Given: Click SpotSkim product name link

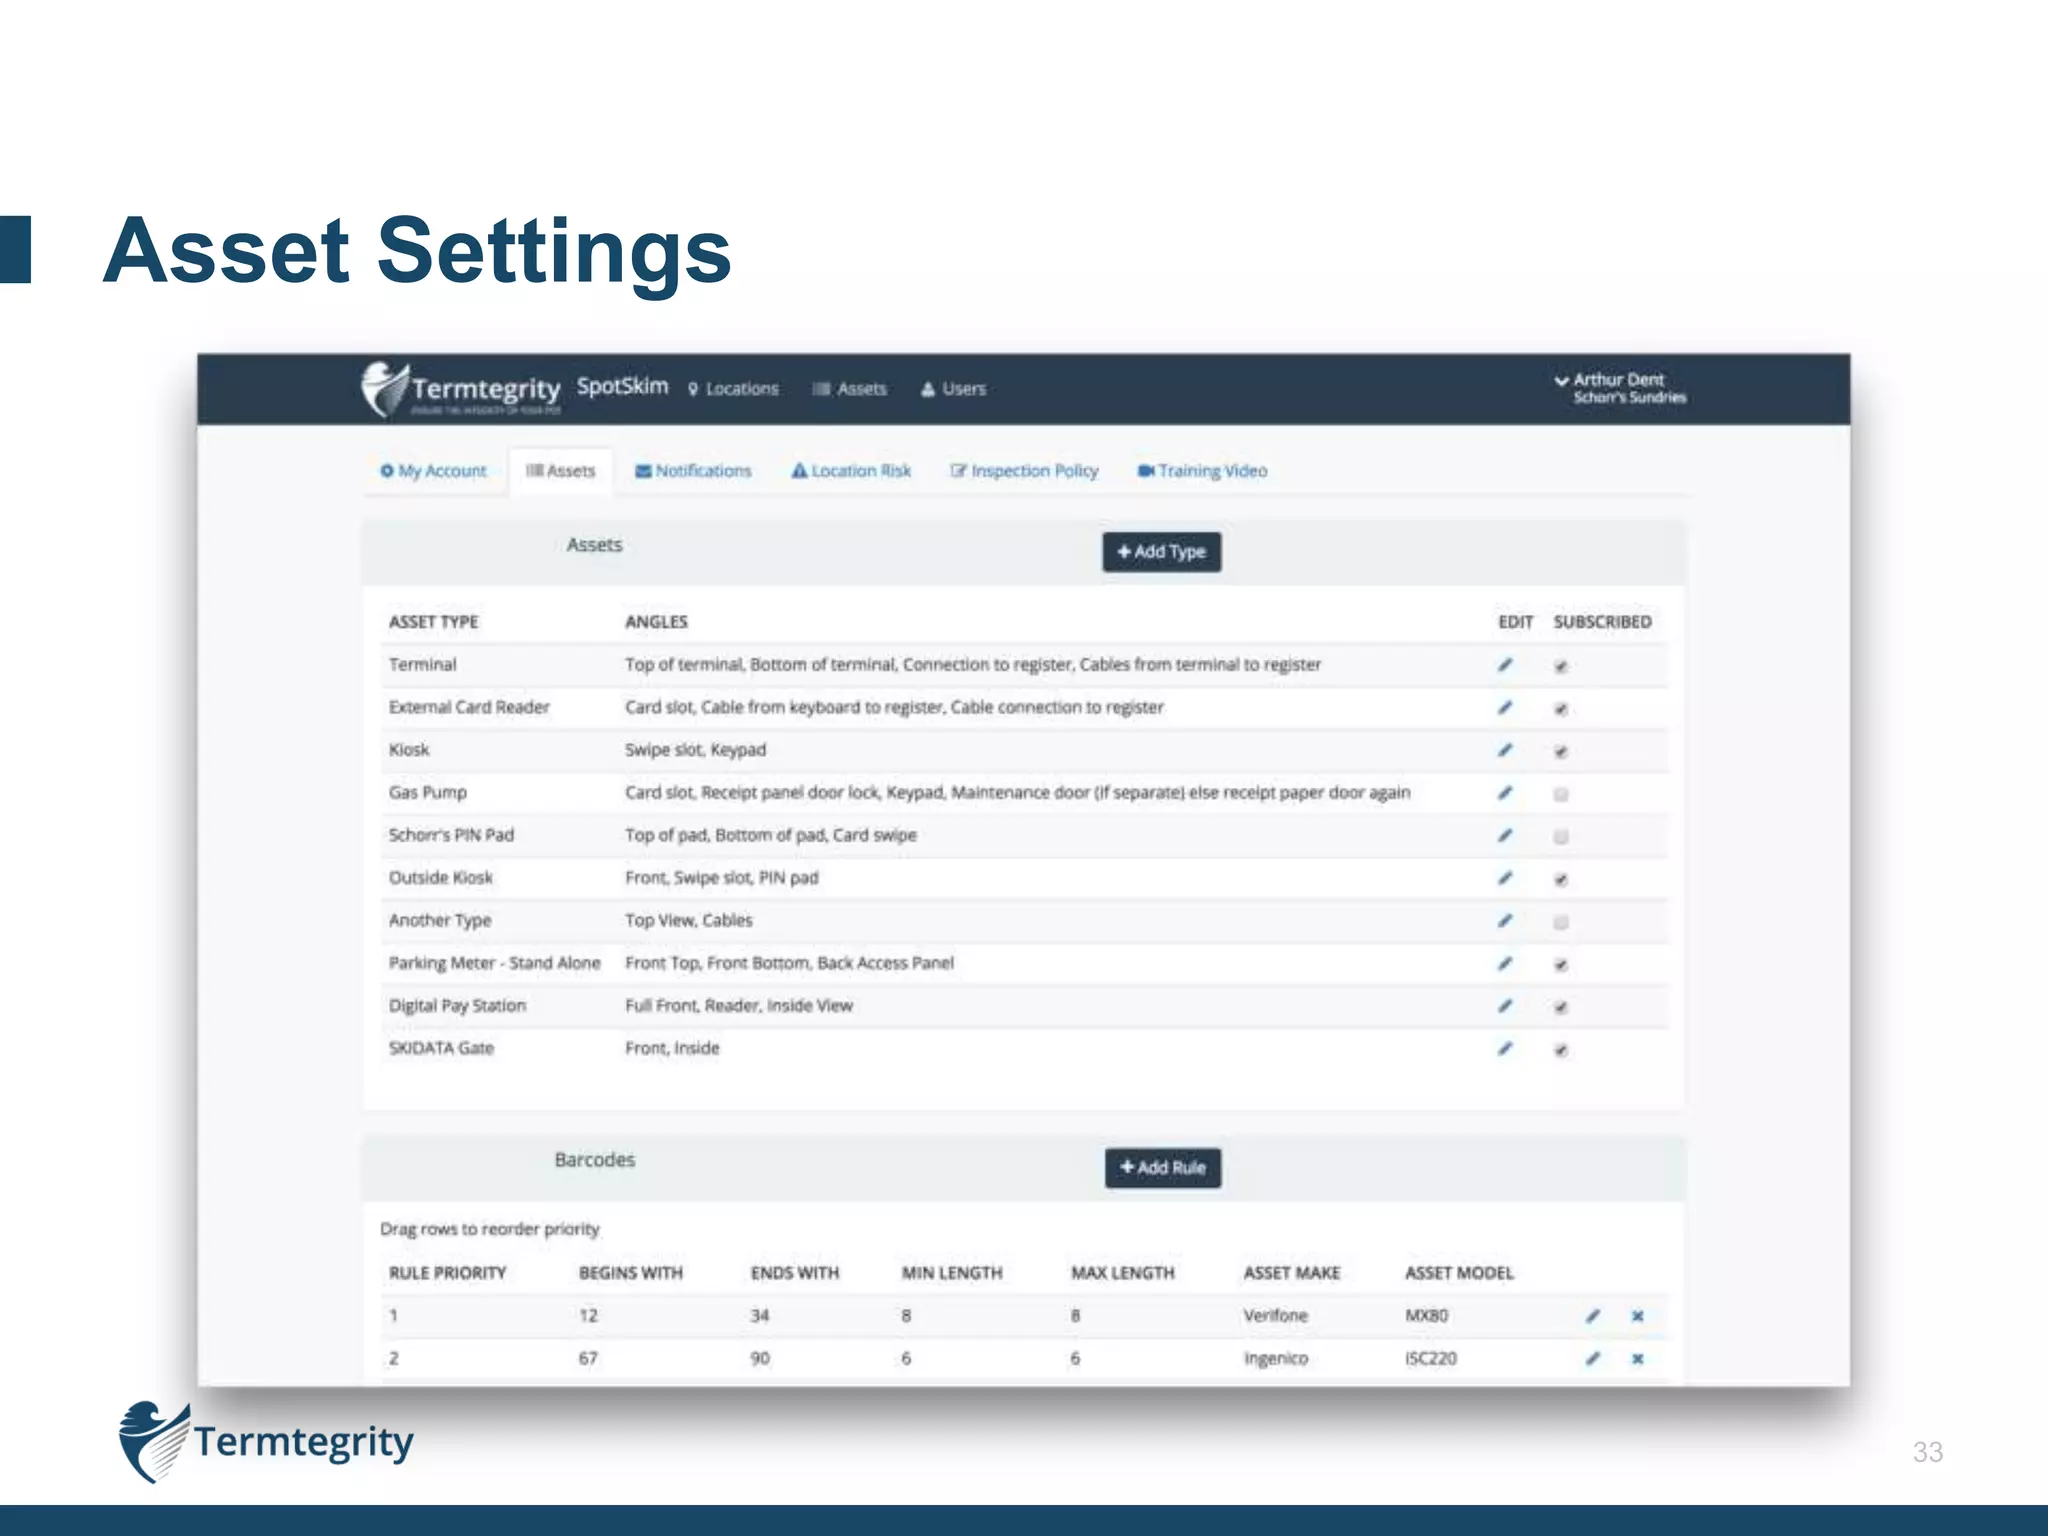Looking at the screenshot, I should (622, 386).
